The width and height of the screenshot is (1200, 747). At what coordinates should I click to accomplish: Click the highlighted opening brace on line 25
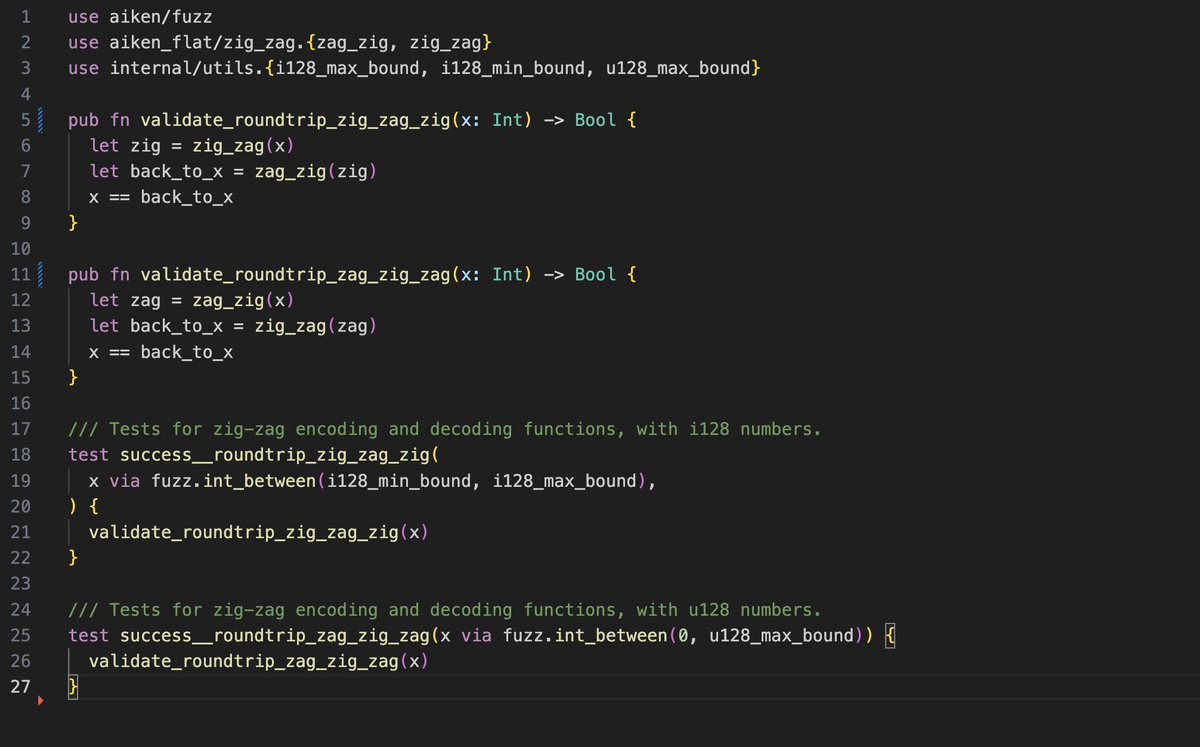(x=891, y=635)
